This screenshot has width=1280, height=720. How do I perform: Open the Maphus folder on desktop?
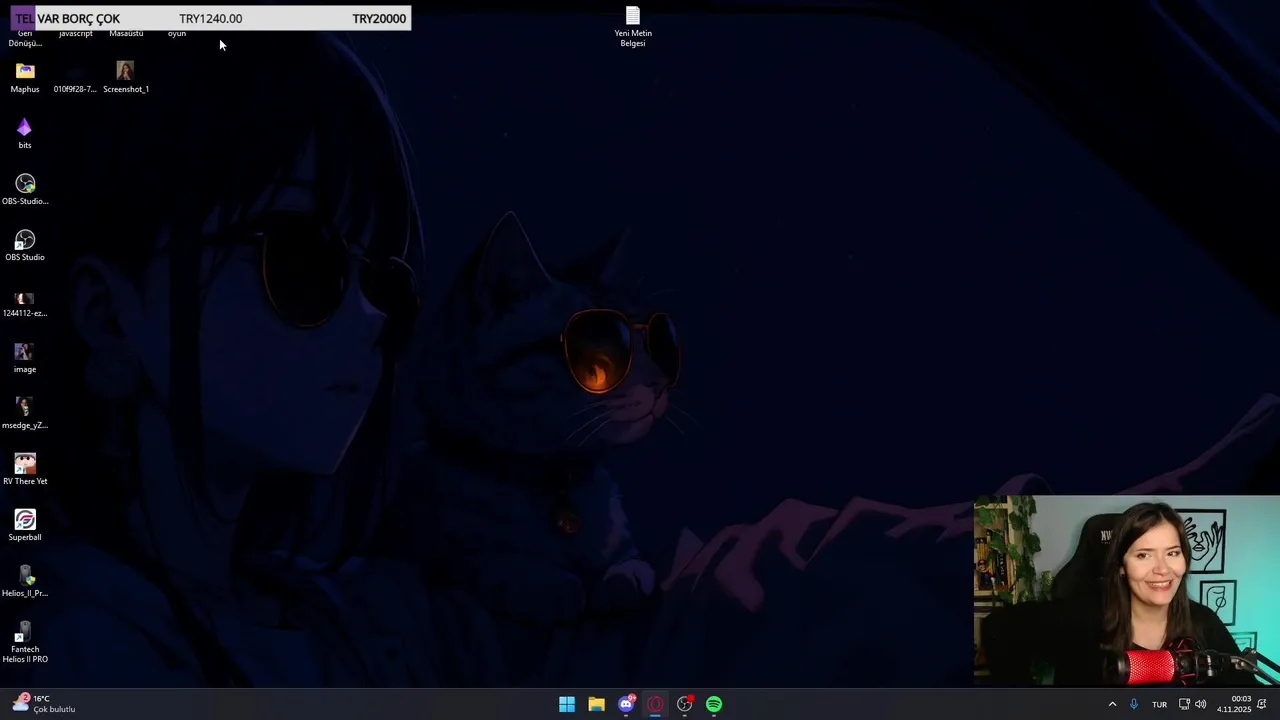[25, 78]
